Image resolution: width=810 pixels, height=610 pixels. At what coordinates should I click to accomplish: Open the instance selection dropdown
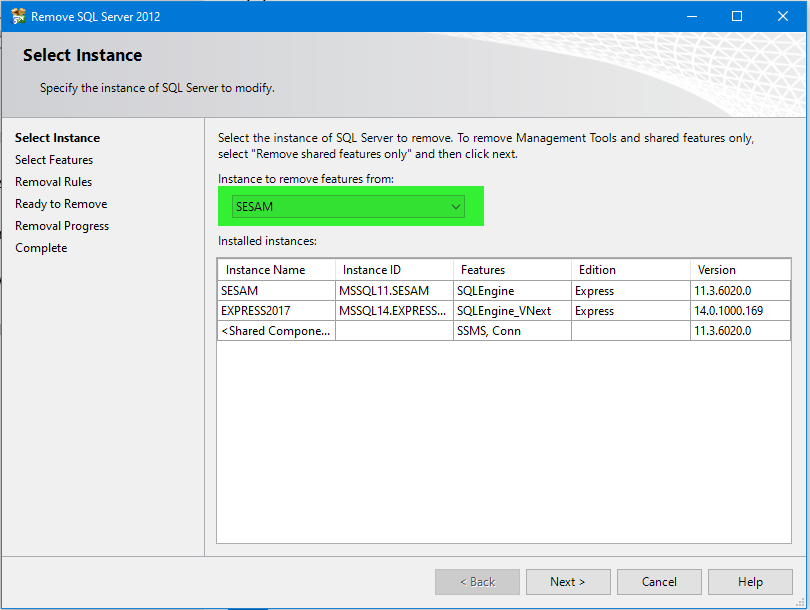click(349, 207)
